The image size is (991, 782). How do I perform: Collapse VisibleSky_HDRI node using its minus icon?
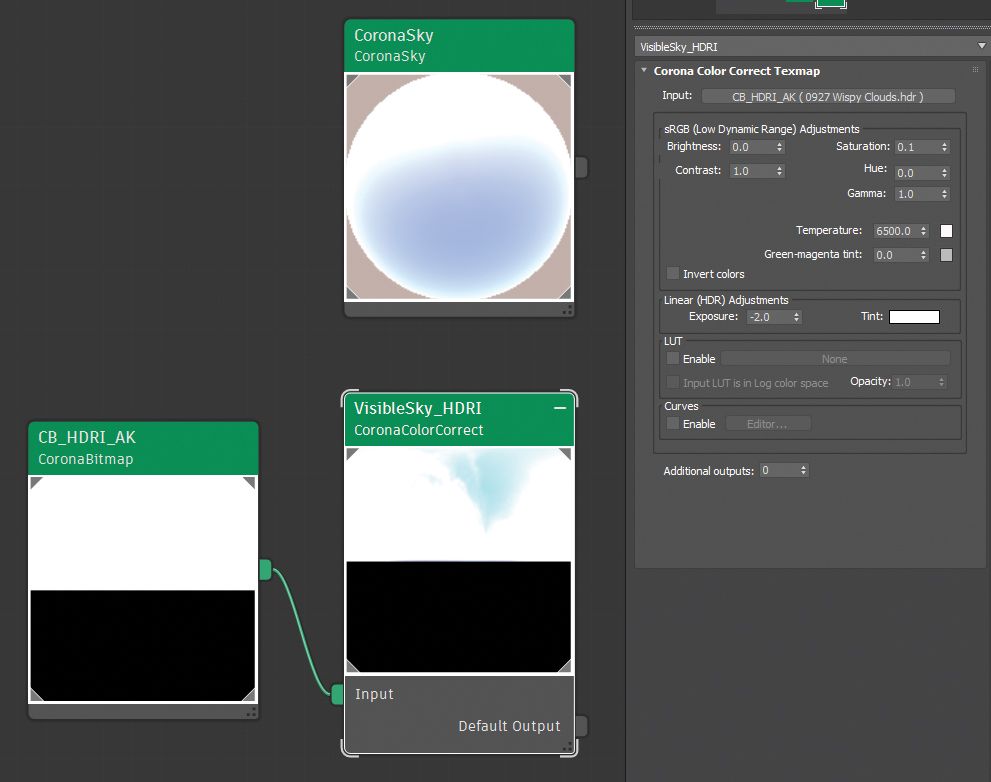(560, 408)
